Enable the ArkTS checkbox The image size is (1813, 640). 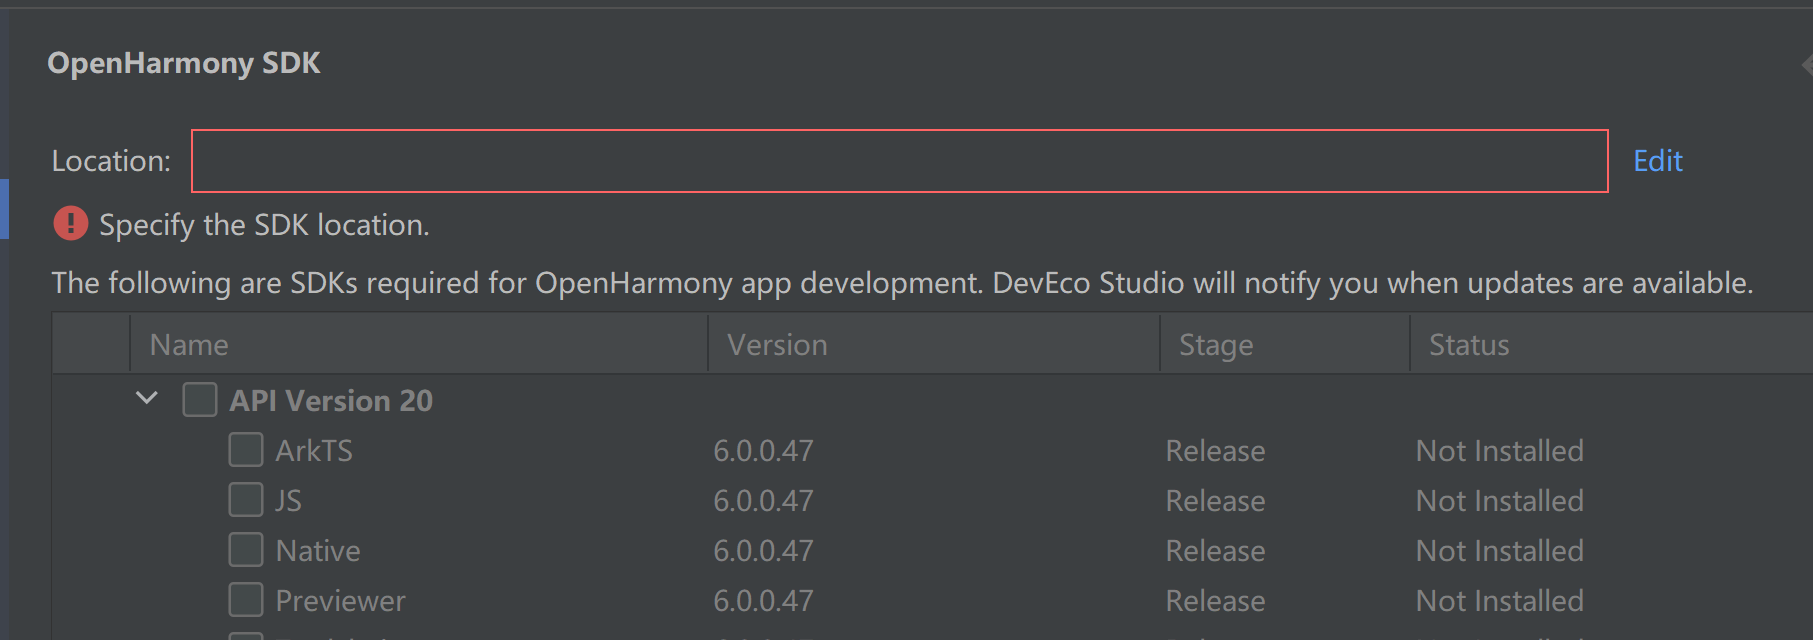[x=246, y=450]
